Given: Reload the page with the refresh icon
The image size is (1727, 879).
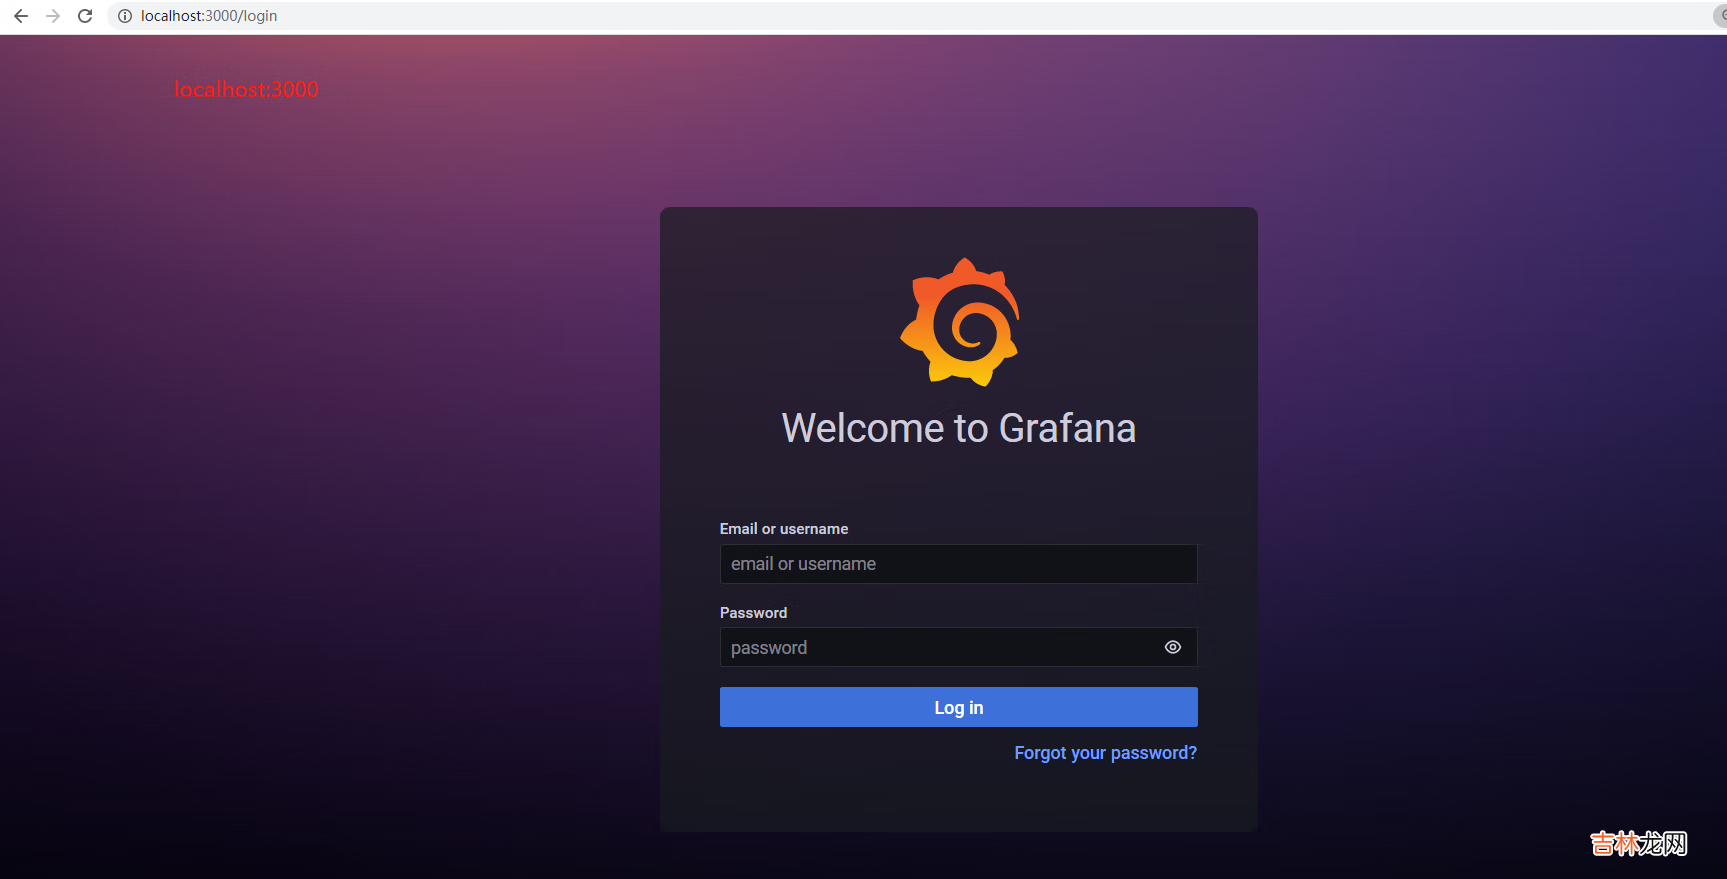Looking at the screenshot, I should [85, 16].
